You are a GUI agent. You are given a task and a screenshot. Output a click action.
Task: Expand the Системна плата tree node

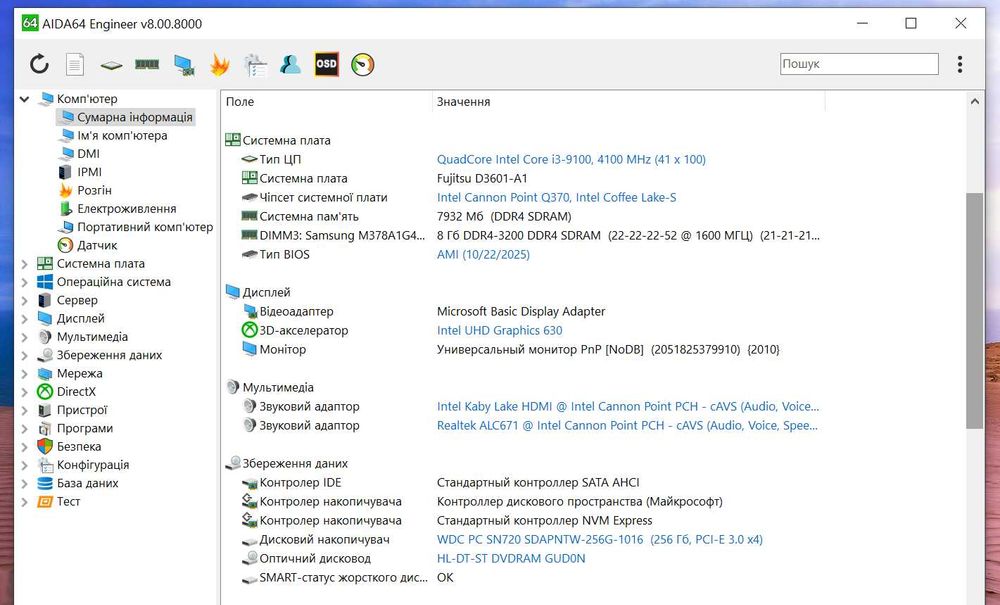tap(24, 264)
